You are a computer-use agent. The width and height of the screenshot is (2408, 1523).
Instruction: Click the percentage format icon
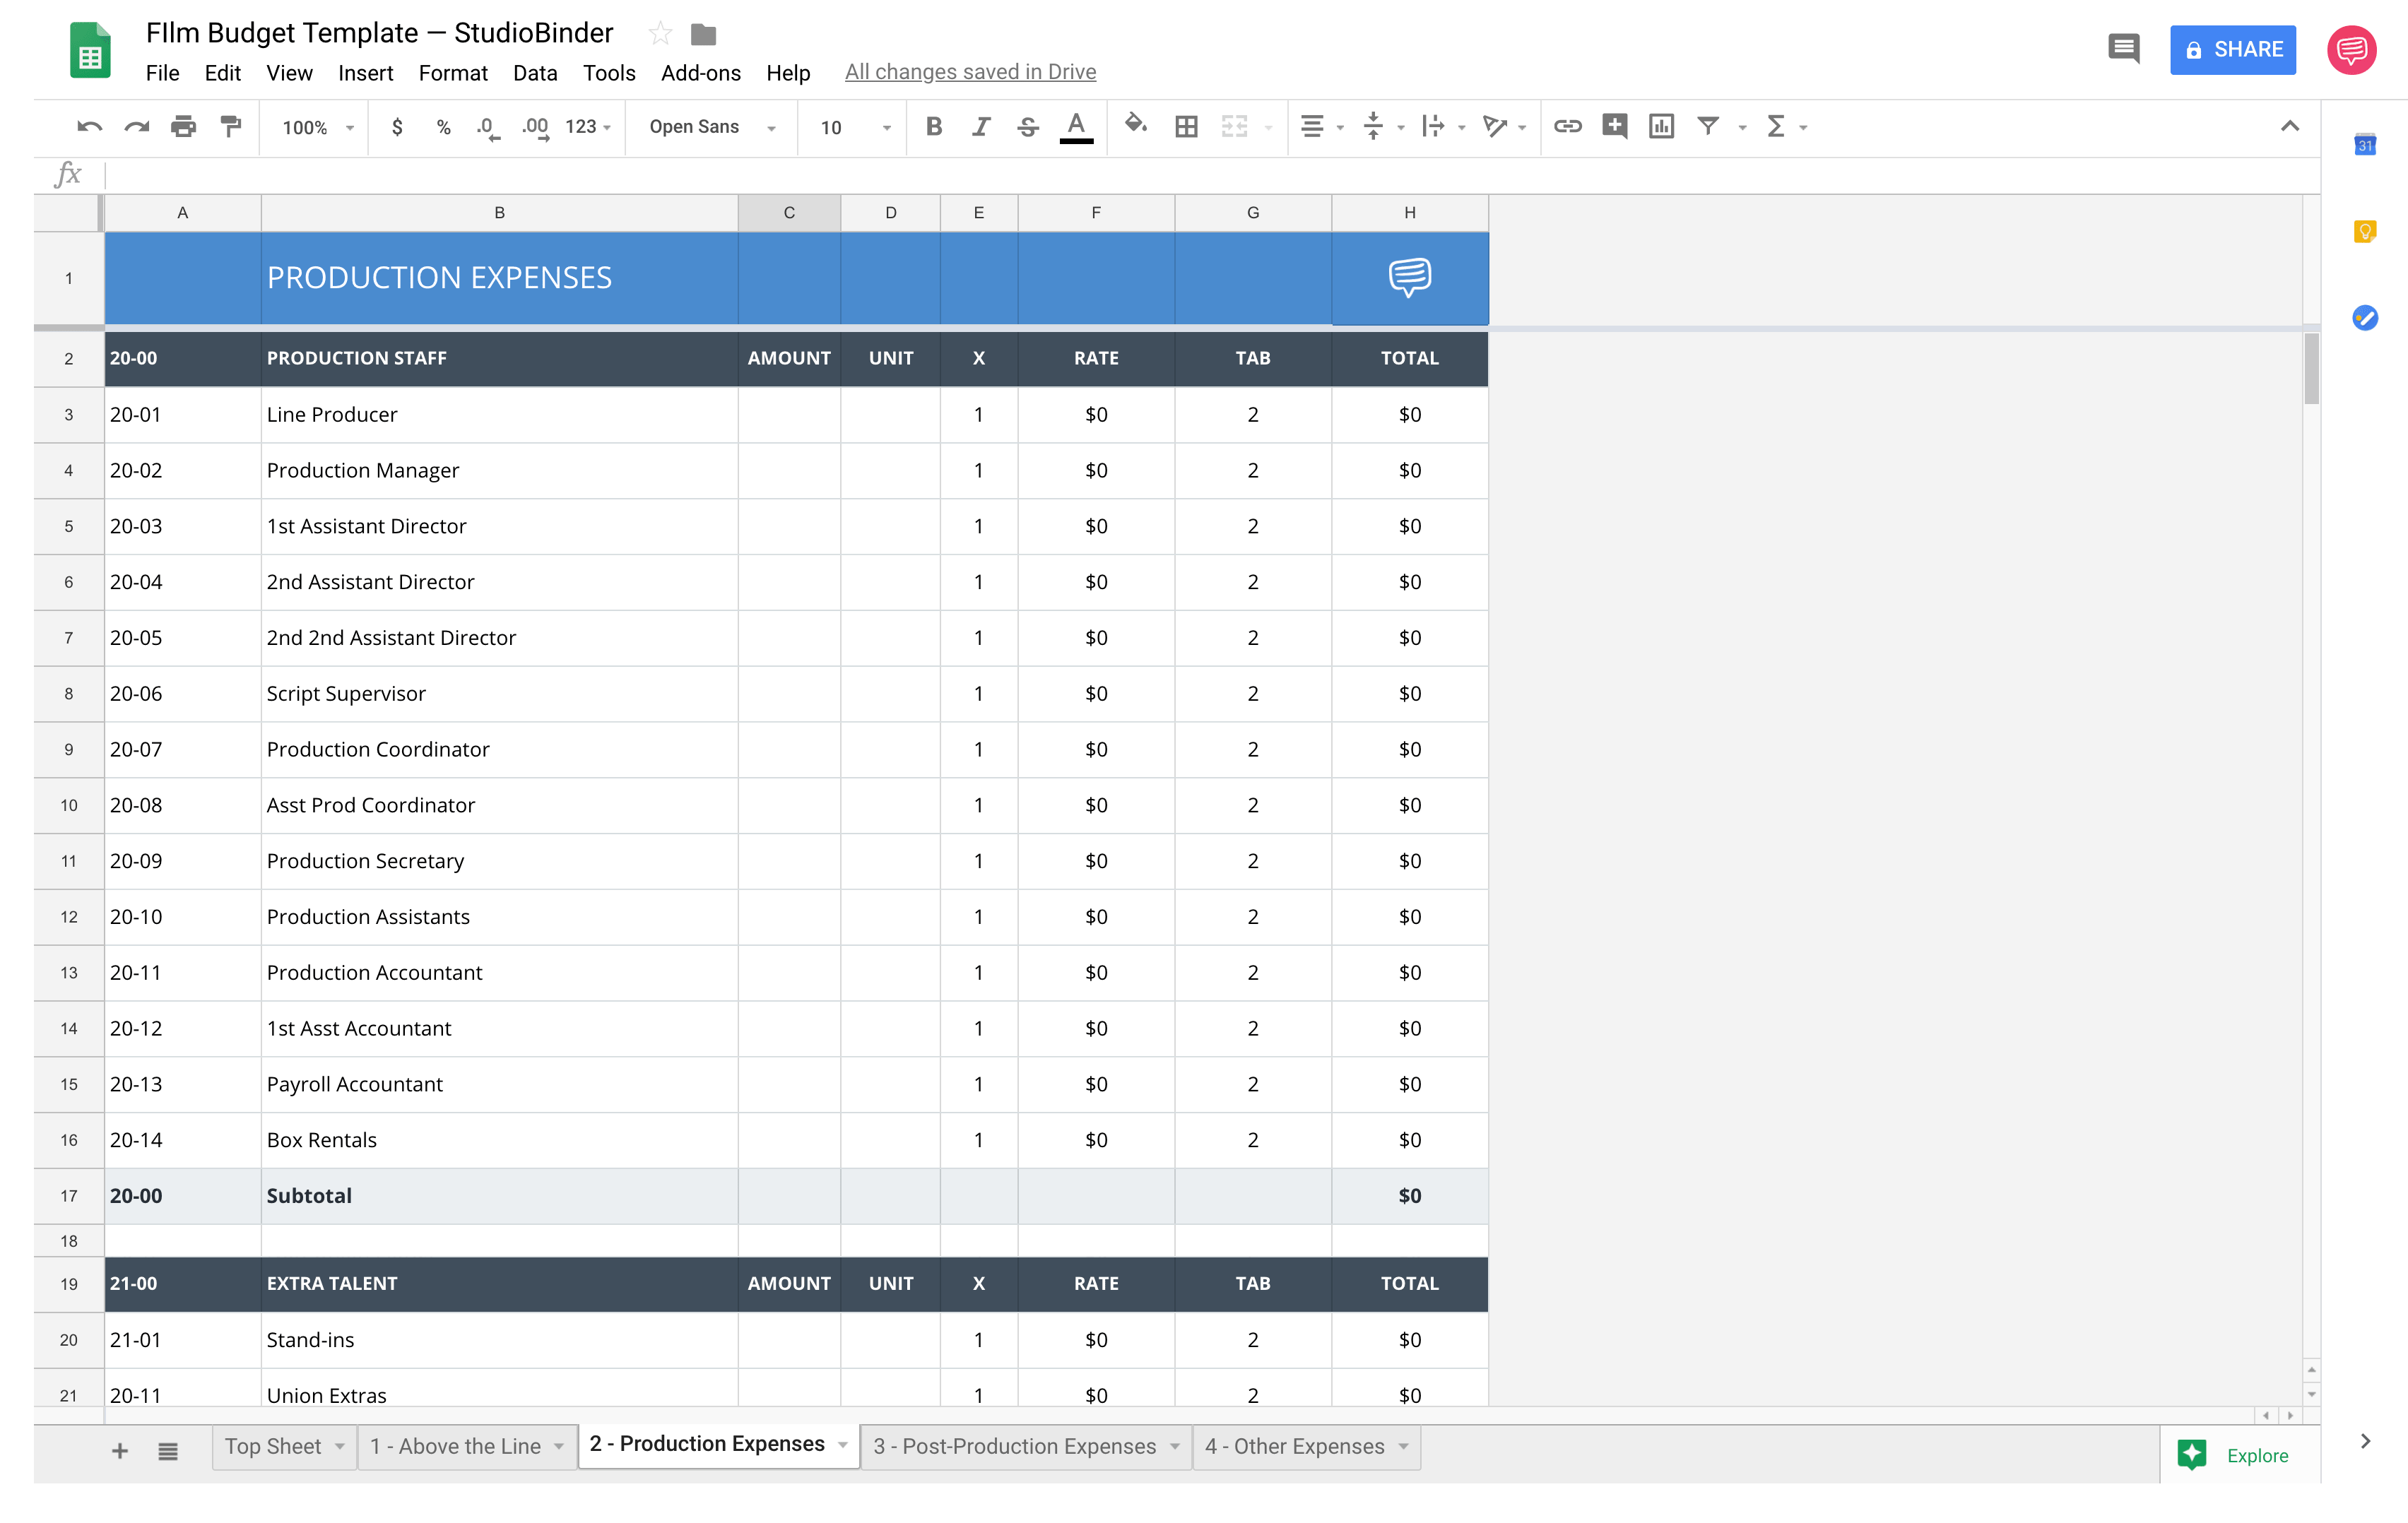(x=439, y=124)
